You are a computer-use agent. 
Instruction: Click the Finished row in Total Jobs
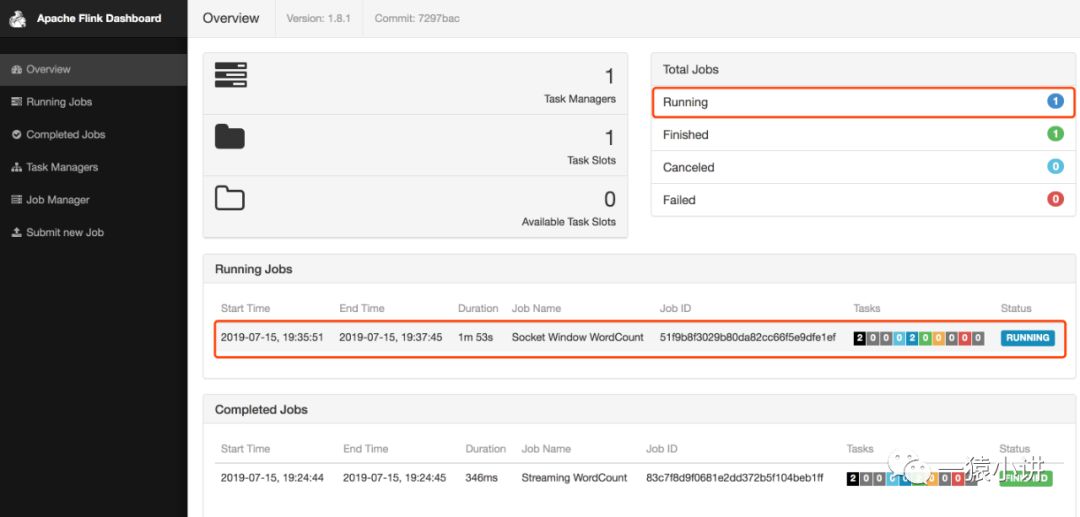863,134
